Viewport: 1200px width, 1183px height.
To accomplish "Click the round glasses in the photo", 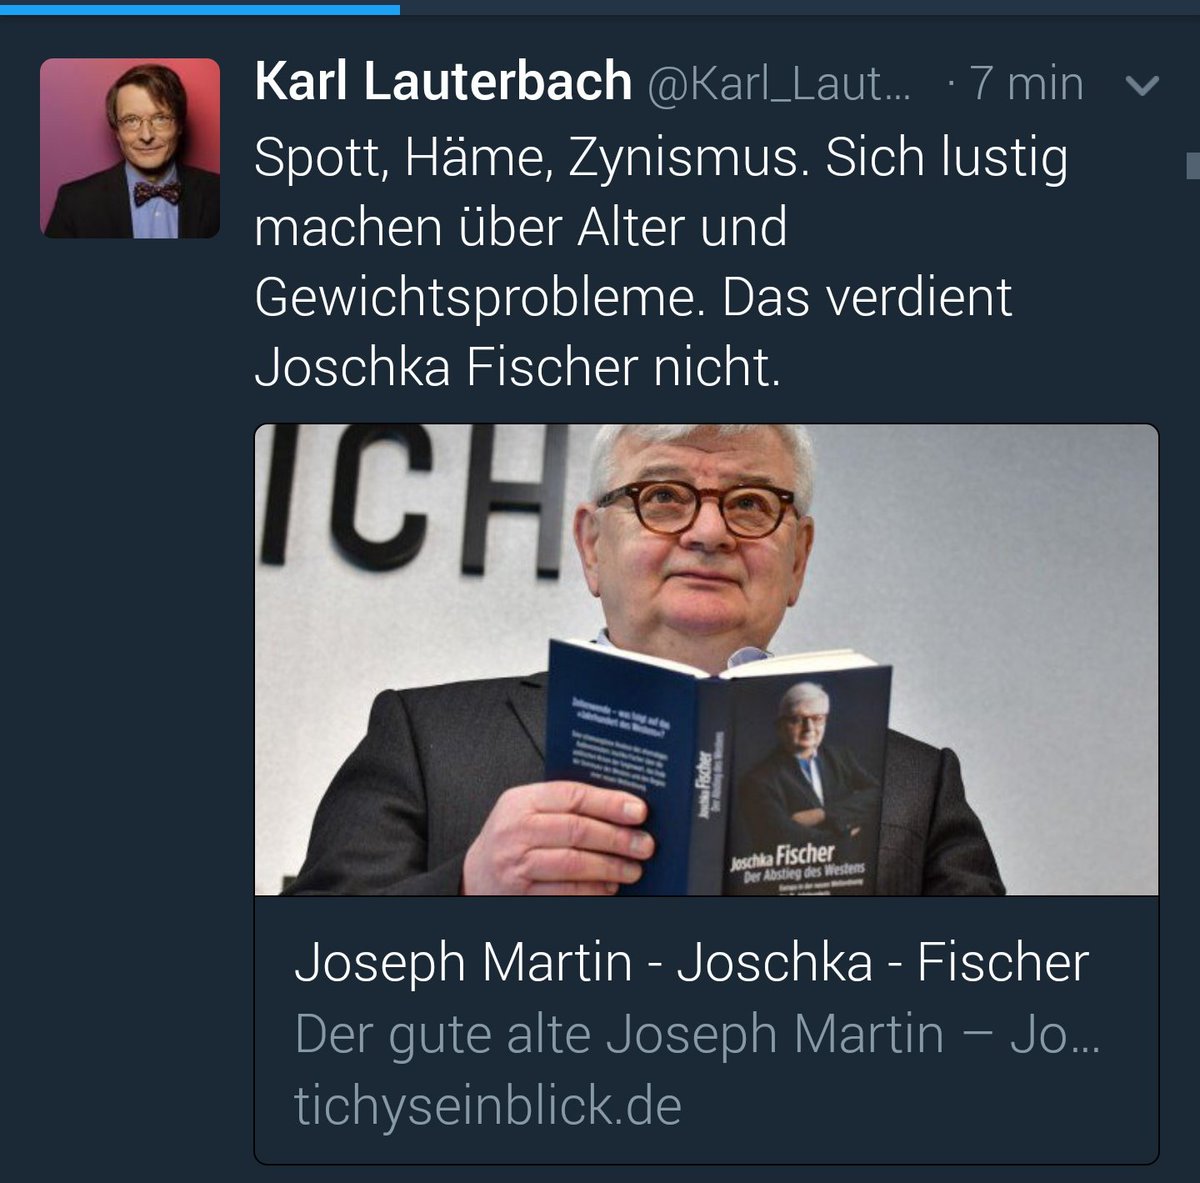I will tap(697, 508).
